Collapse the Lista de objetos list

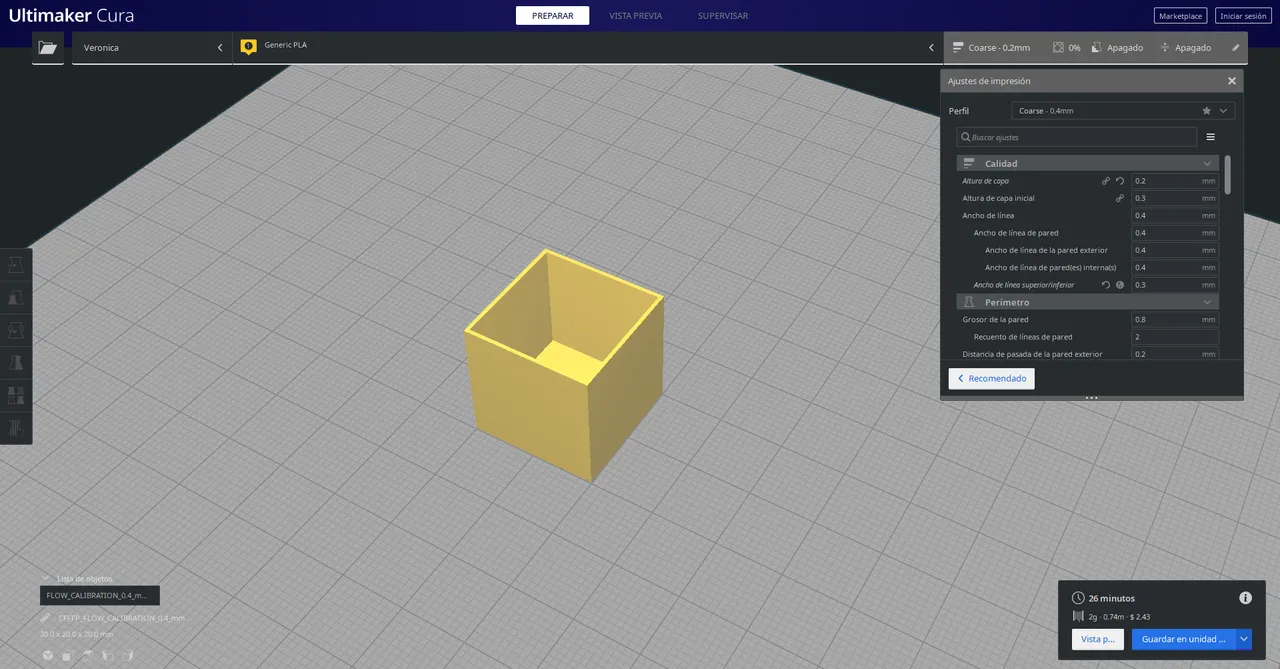(46, 578)
